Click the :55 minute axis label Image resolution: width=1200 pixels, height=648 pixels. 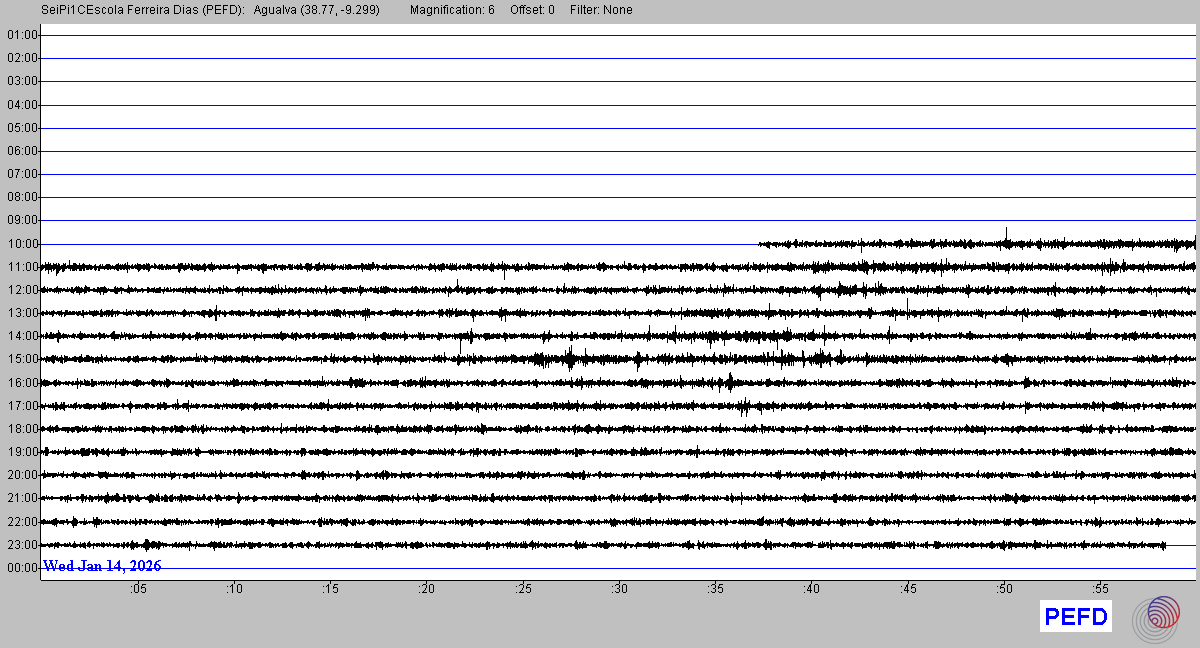click(1100, 589)
